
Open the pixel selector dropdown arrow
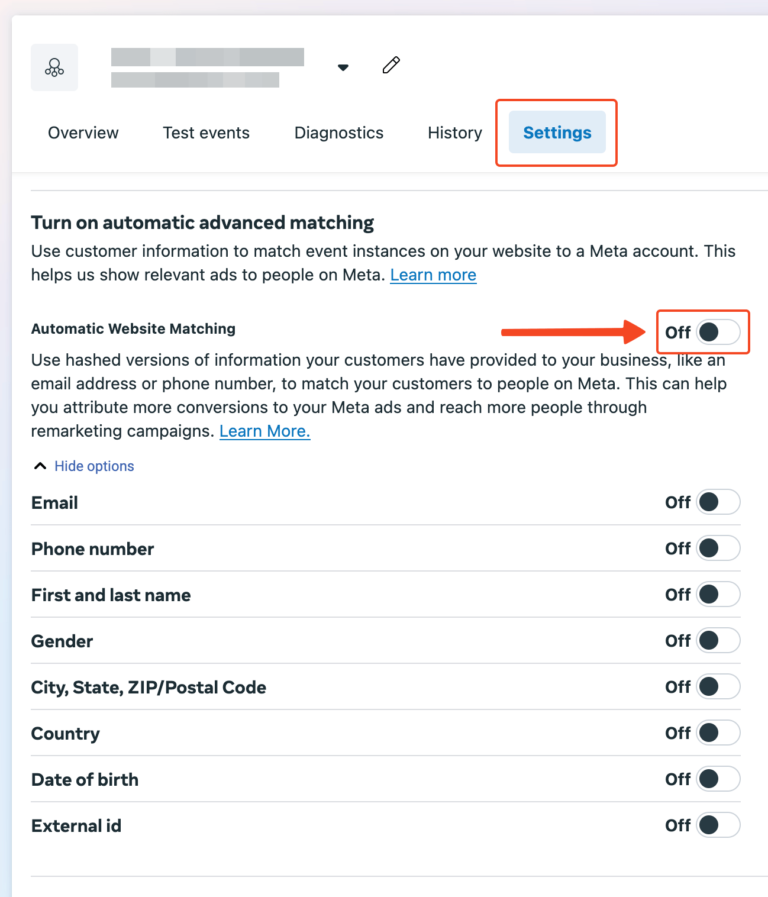point(343,66)
